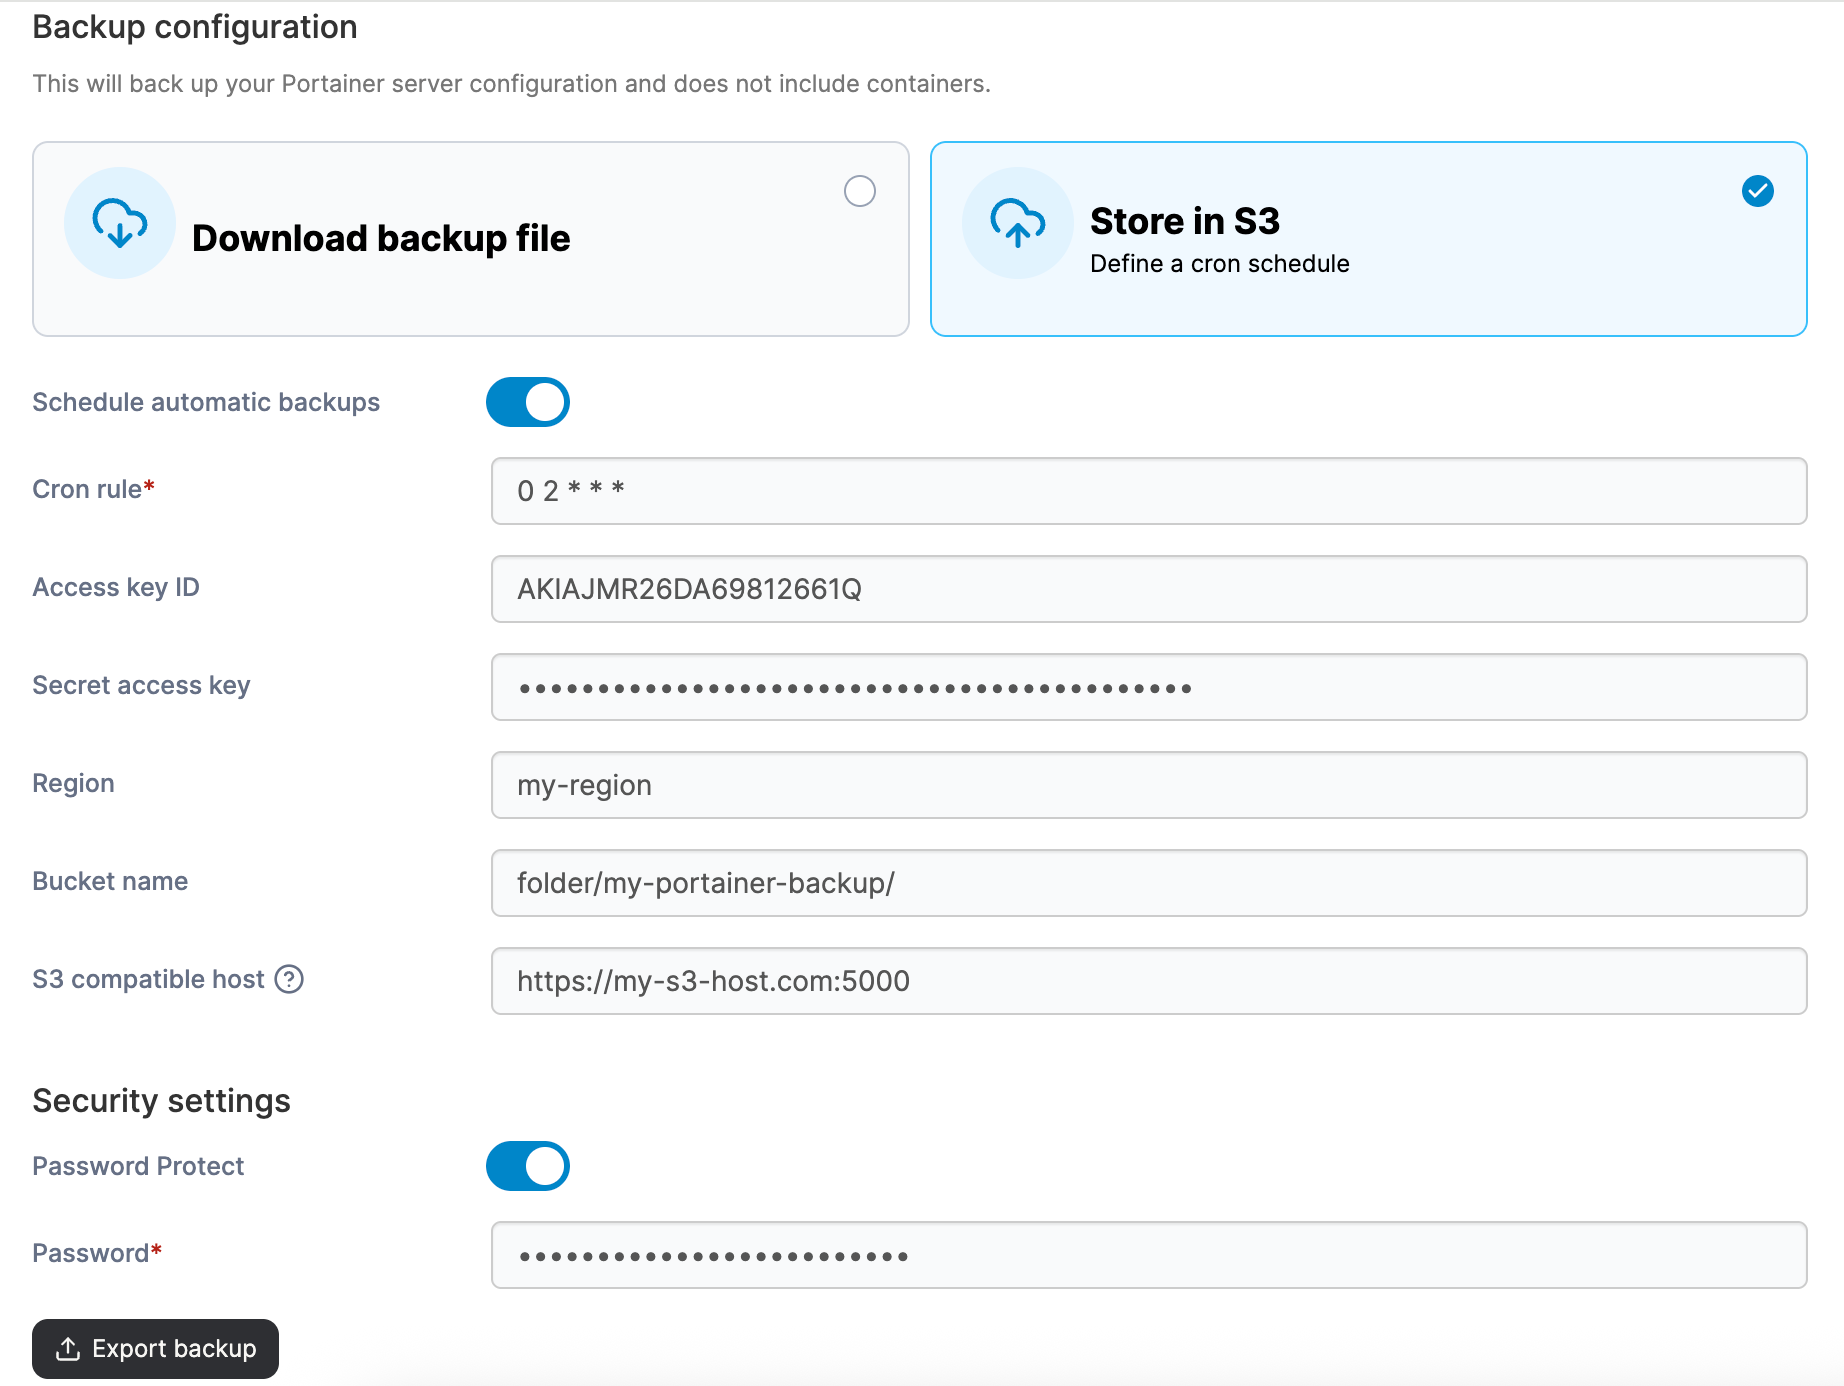Image resolution: width=1844 pixels, height=1386 pixels.
Task: Click the Bucket name input box
Action: coord(1148,883)
